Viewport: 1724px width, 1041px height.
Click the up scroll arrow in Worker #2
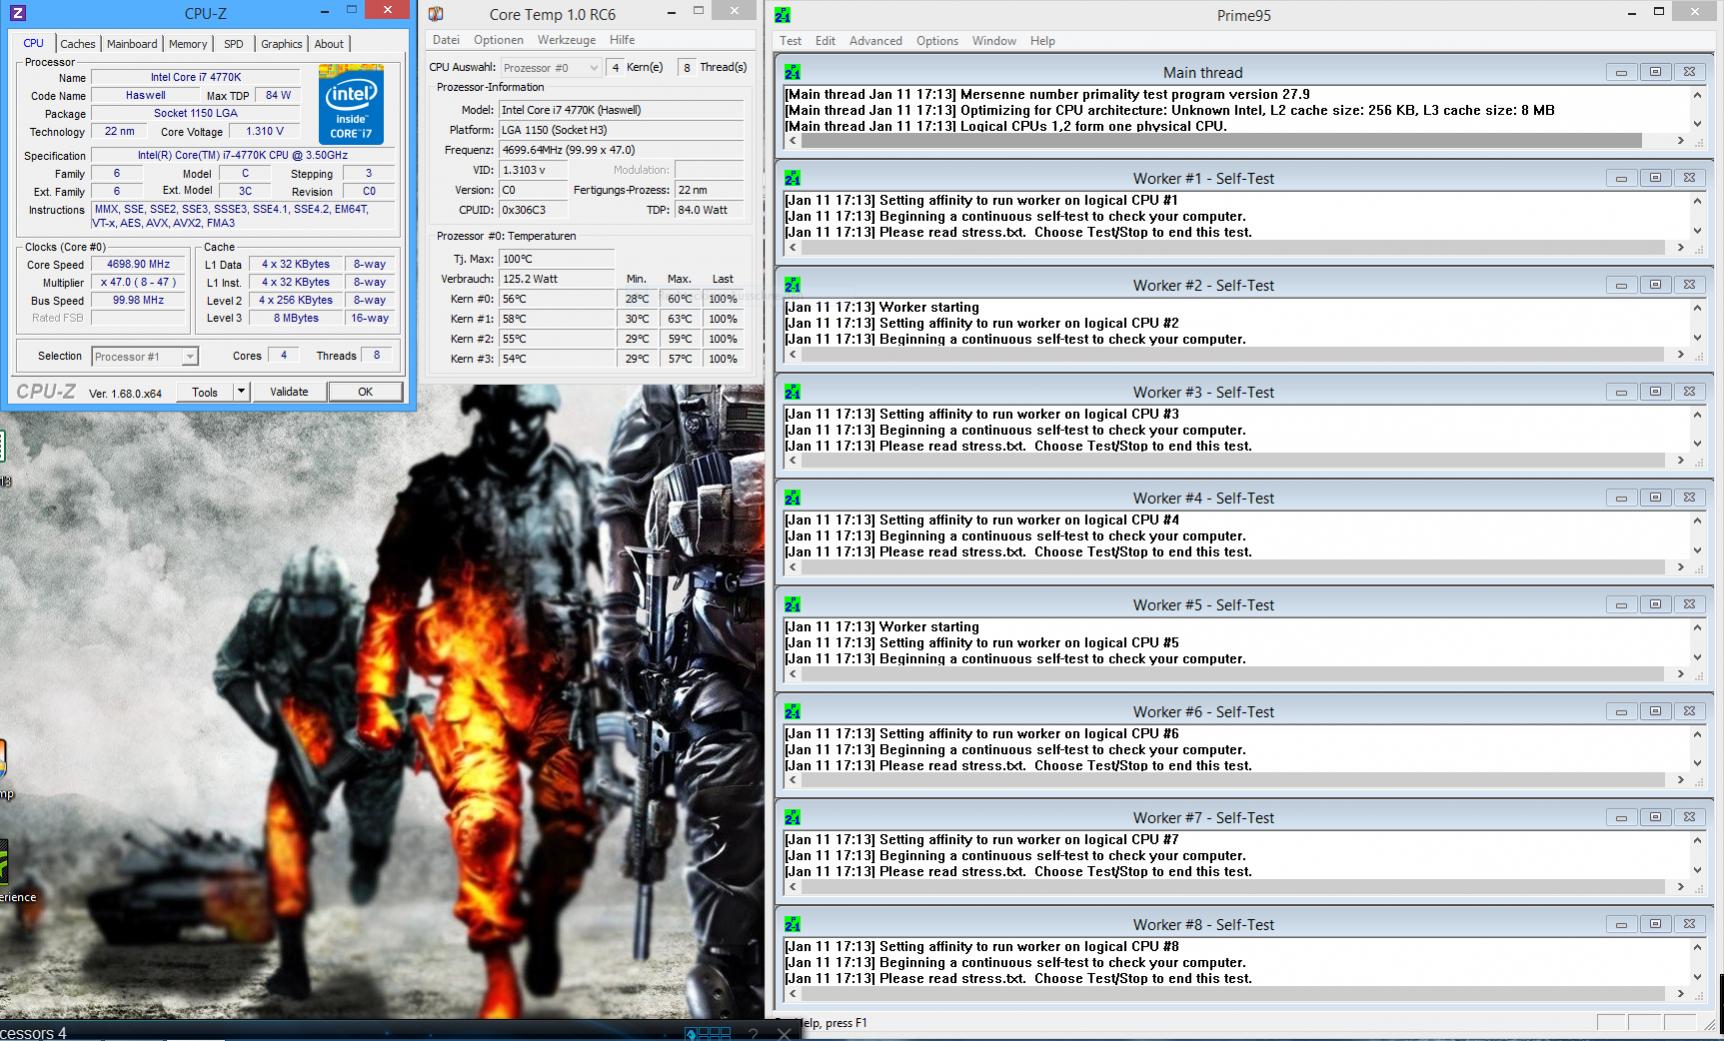[1697, 308]
